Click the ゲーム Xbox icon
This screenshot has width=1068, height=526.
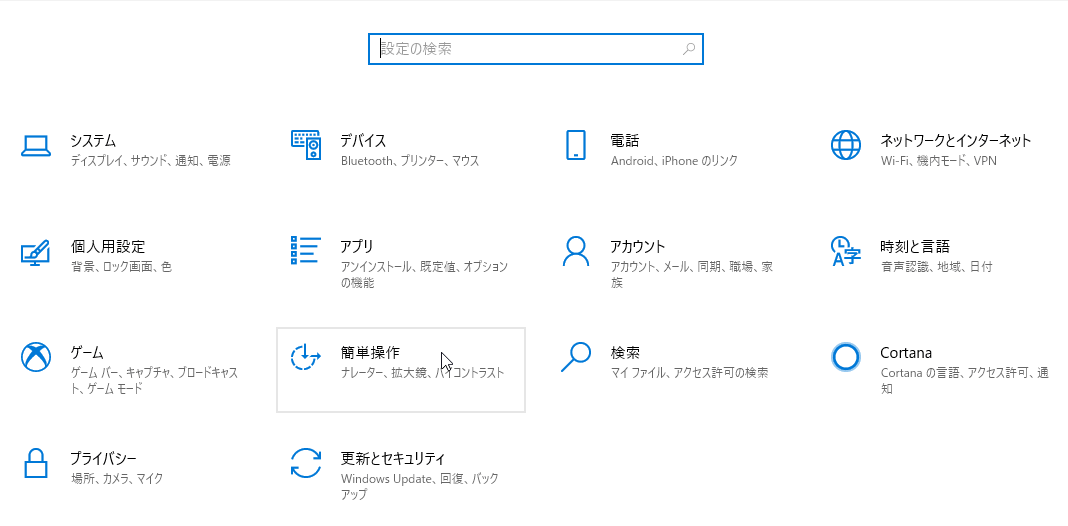[35, 357]
